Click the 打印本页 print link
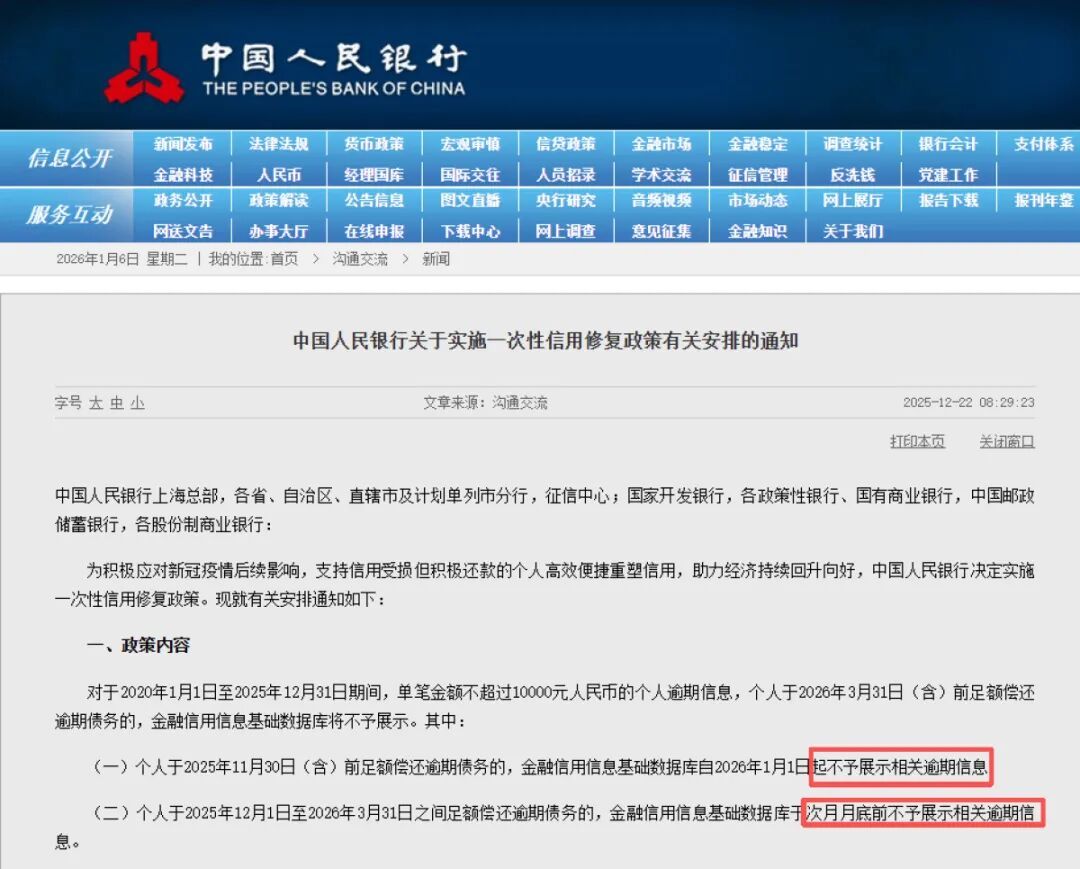The width and height of the screenshot is (1080, 869). (x=917, y=440)
